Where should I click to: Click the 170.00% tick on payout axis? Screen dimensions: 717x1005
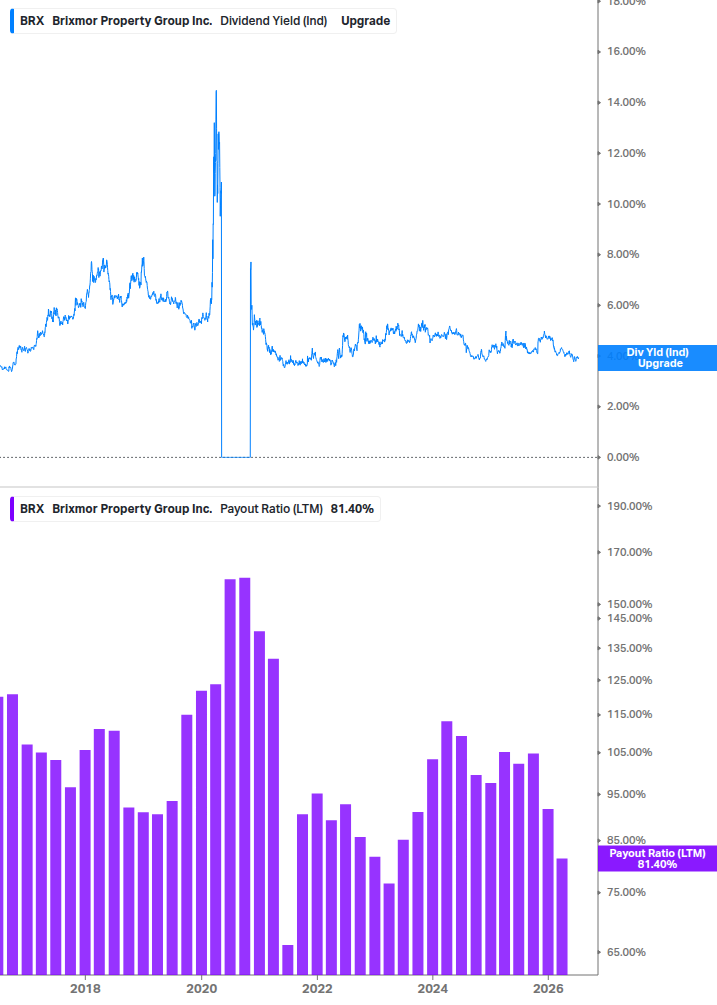pos(629,552)
